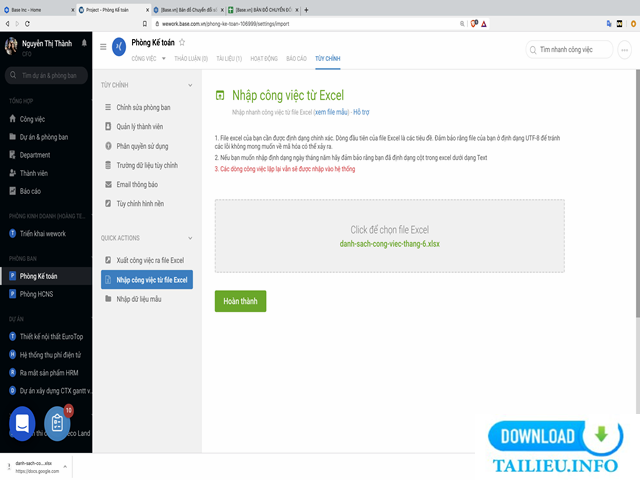Switch to the BÁO CÁO tab

coord(296,59)
